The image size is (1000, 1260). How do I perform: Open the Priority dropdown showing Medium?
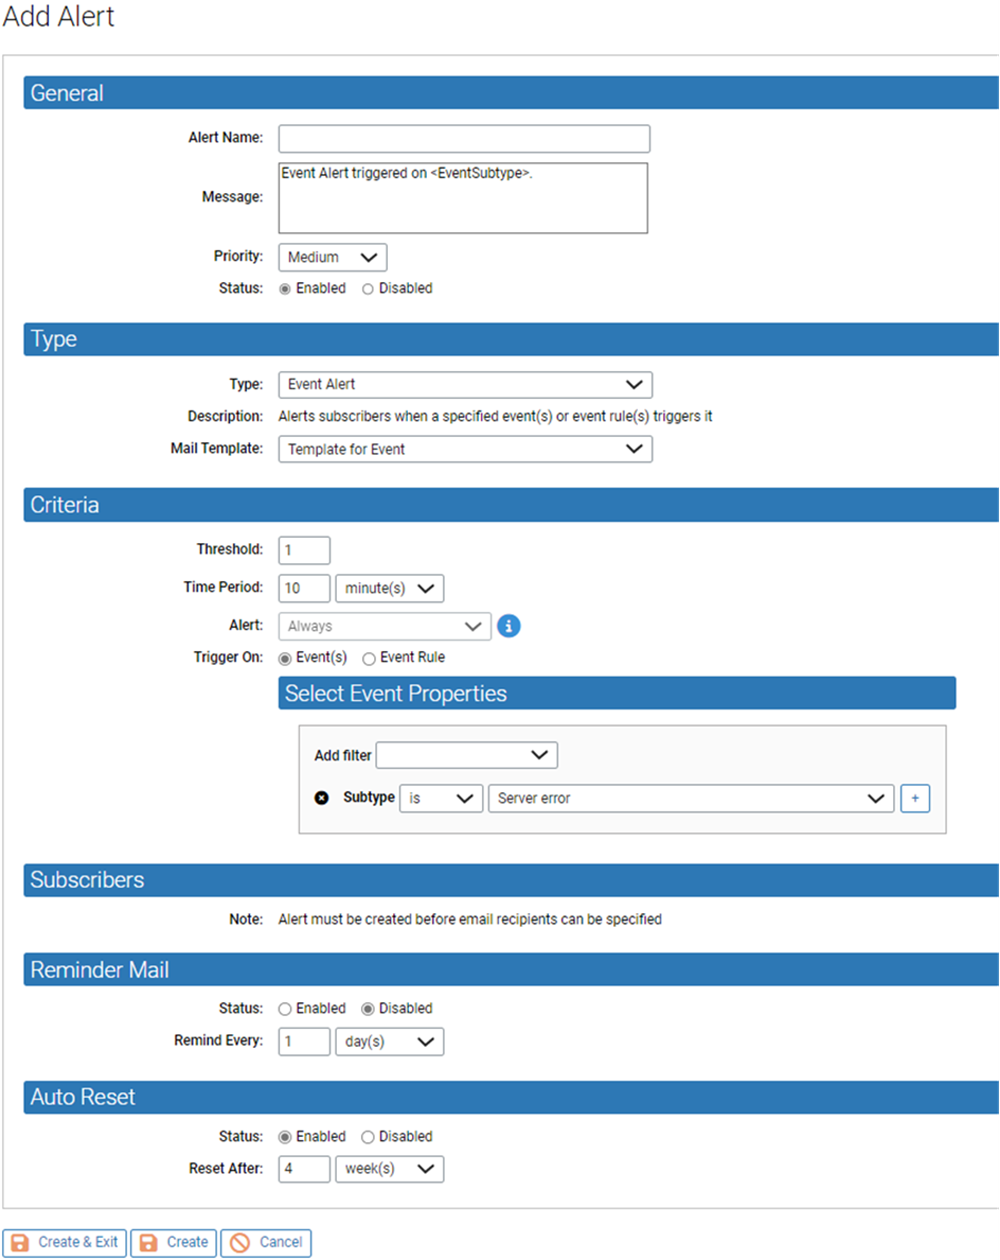pyautogui.click(x=332, y=257)
